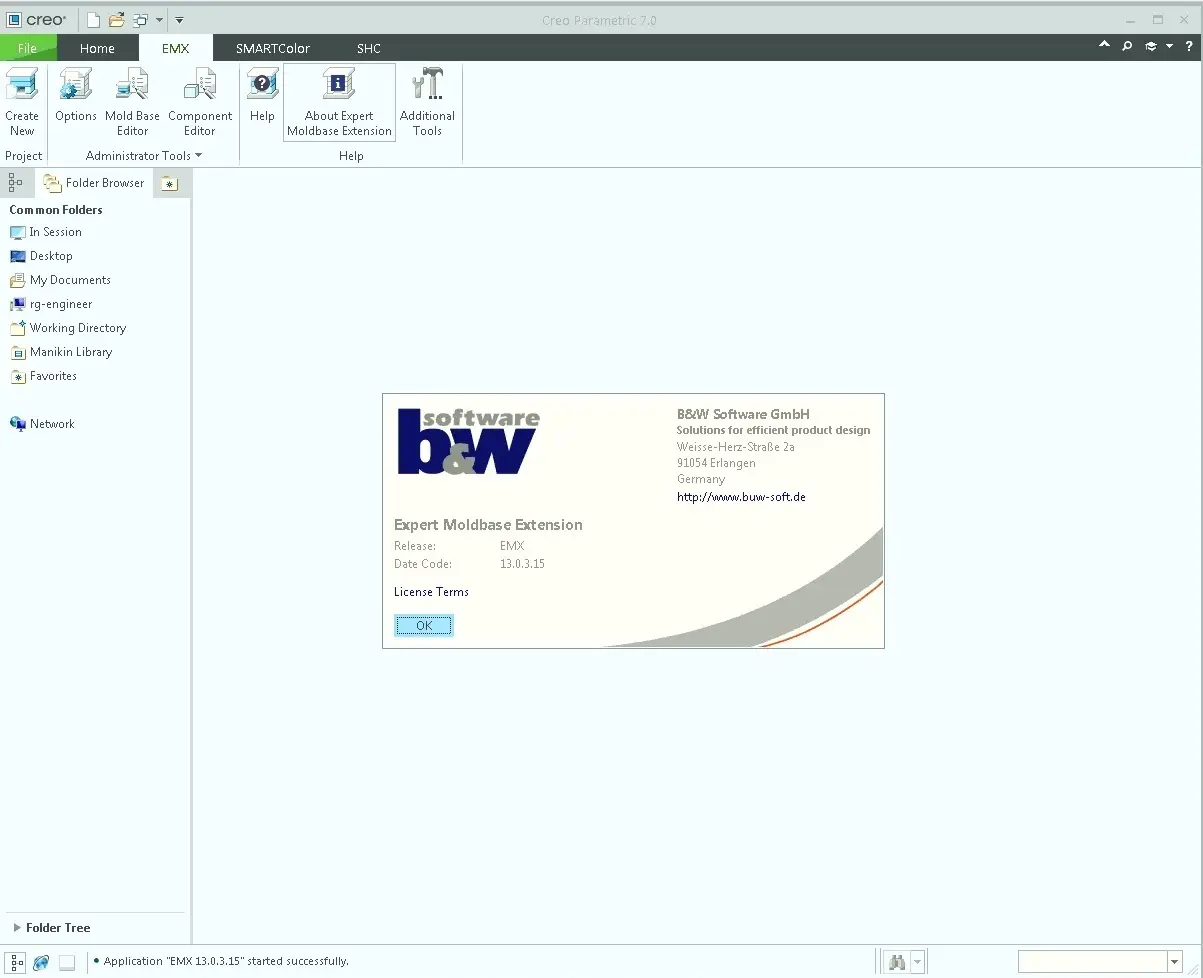Click OK in the About dialog
The image size is (1203, 978).
click(x=424, y=626)
